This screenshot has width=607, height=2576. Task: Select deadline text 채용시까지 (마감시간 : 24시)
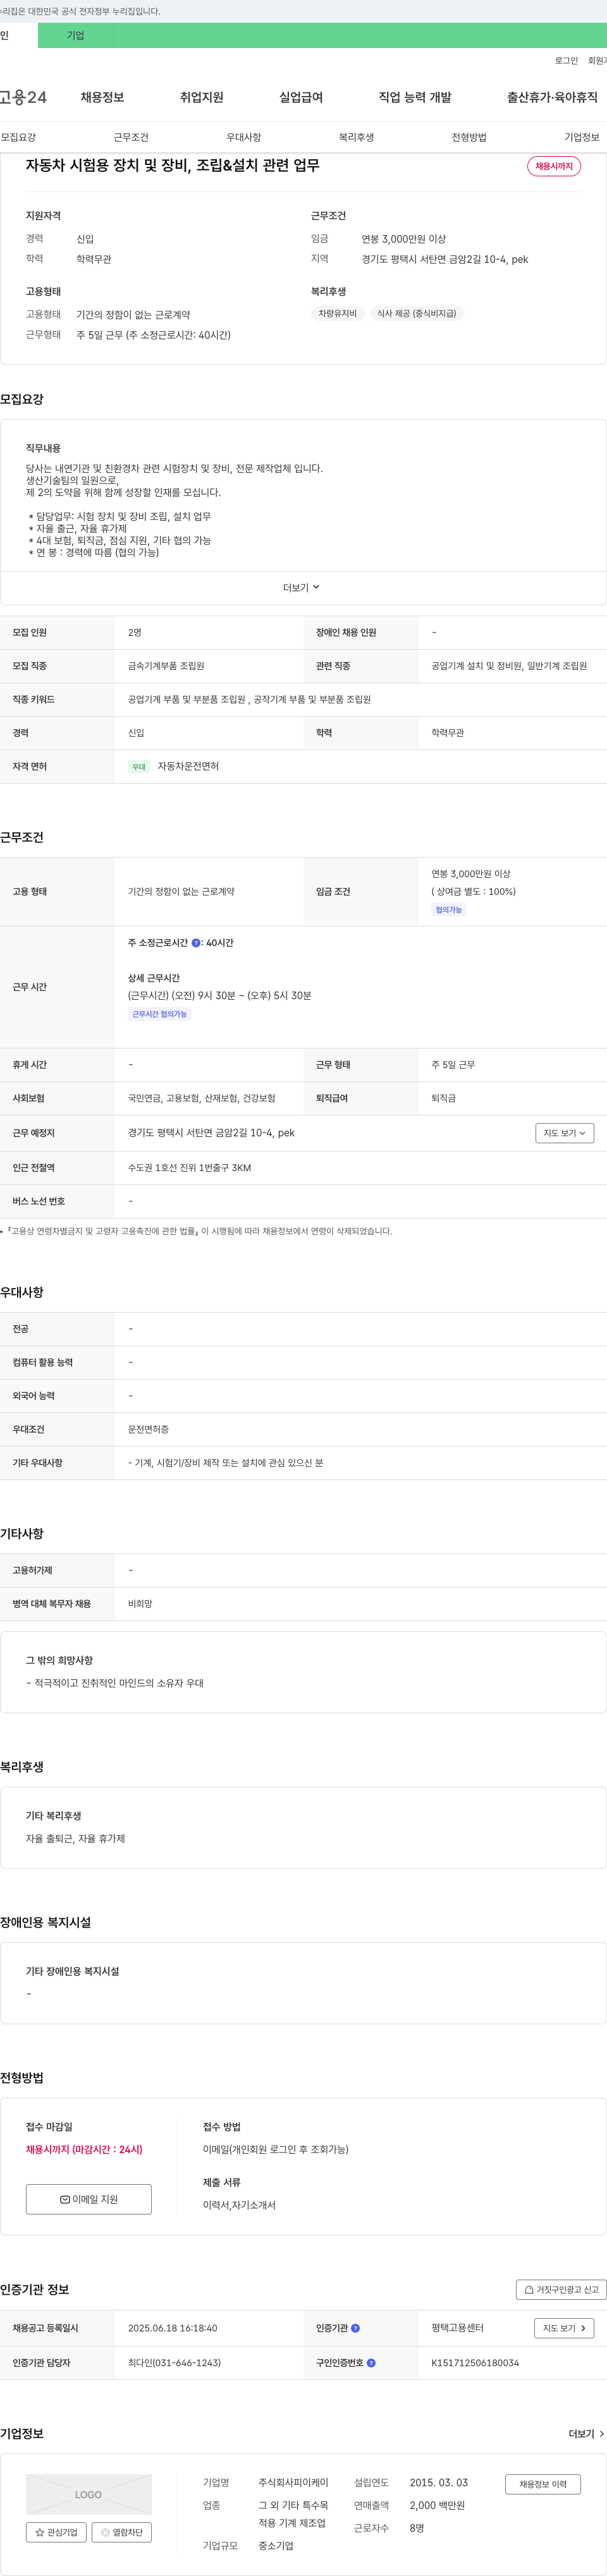coord(84,2149)
